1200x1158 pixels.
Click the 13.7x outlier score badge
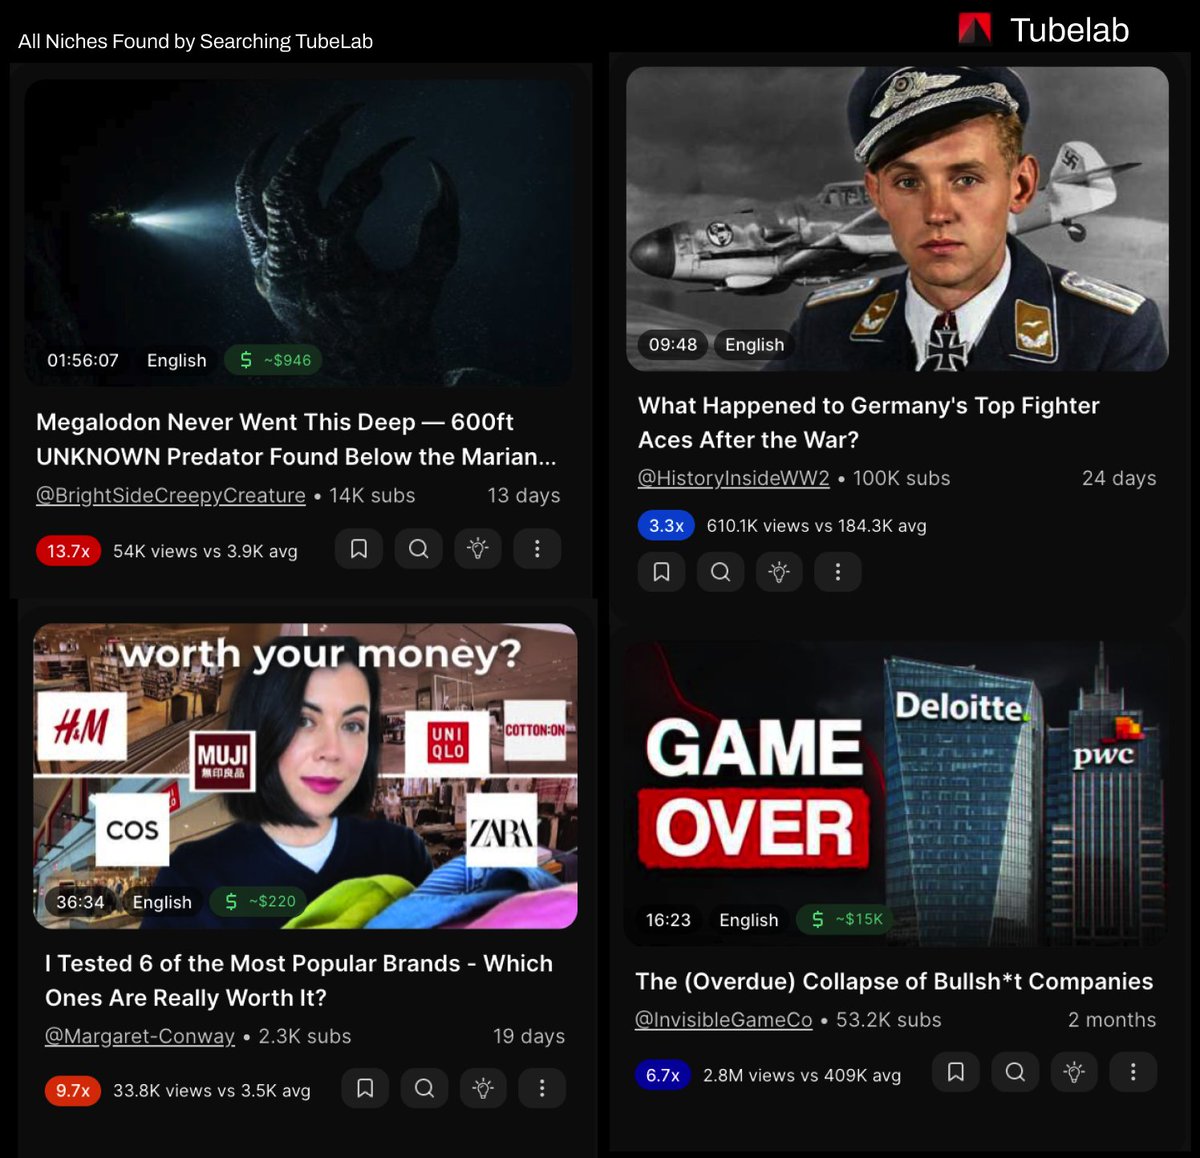(x=68, y=551)
